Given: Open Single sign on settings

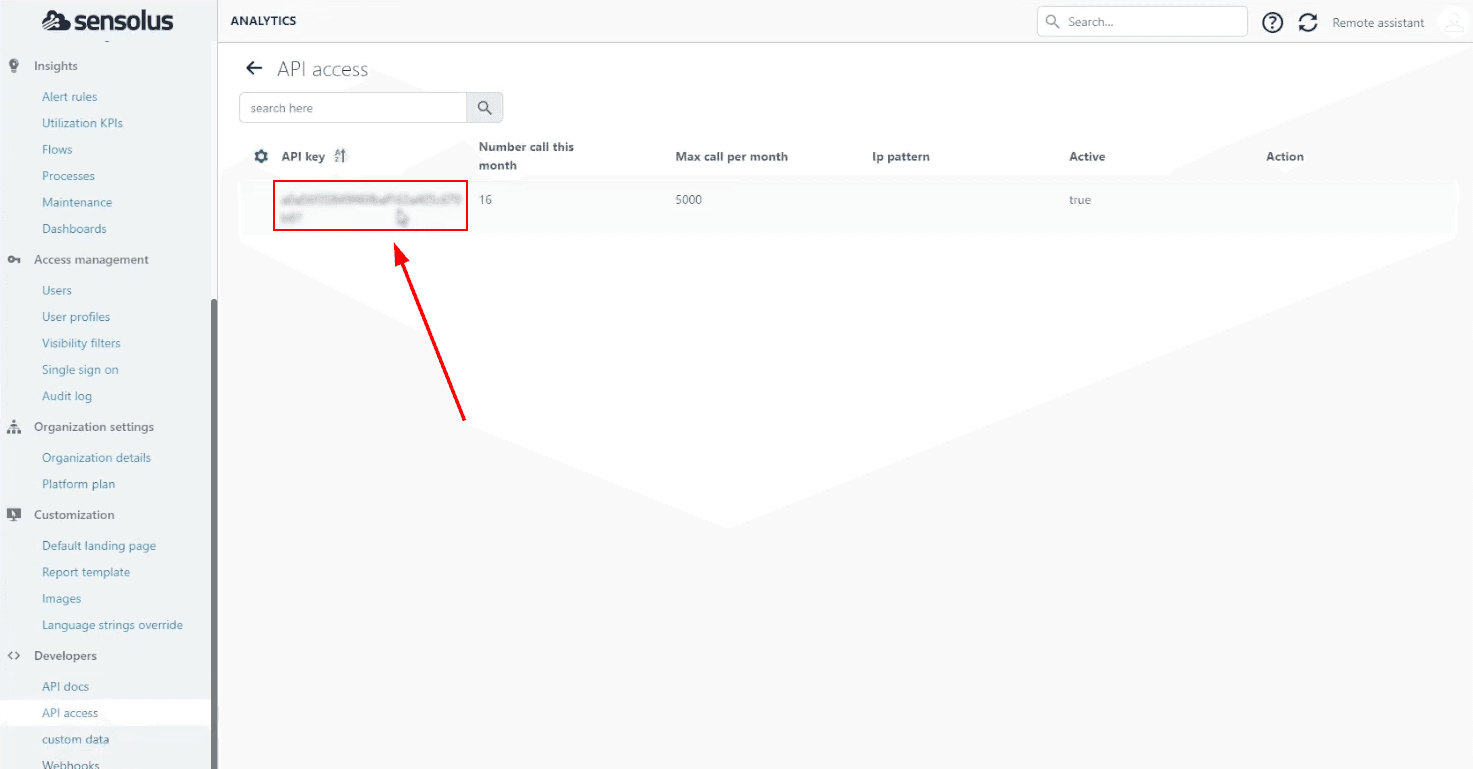Looking at the screenshot, I should click(80, 370).
